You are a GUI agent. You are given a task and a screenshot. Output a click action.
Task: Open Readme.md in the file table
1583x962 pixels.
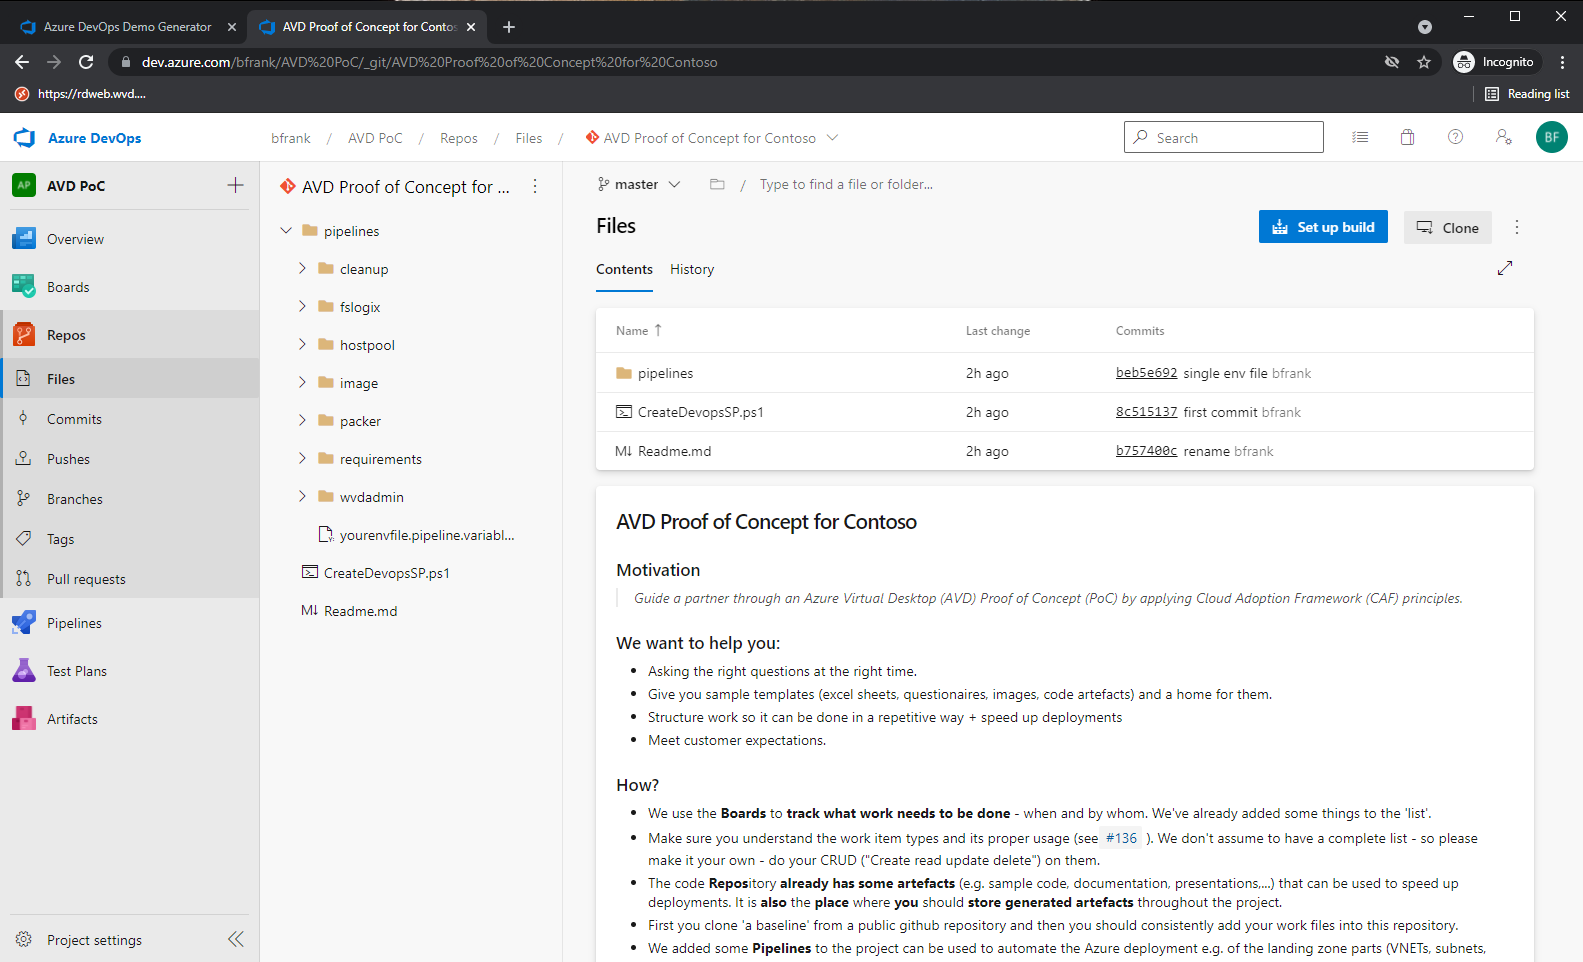click(674, 451)
